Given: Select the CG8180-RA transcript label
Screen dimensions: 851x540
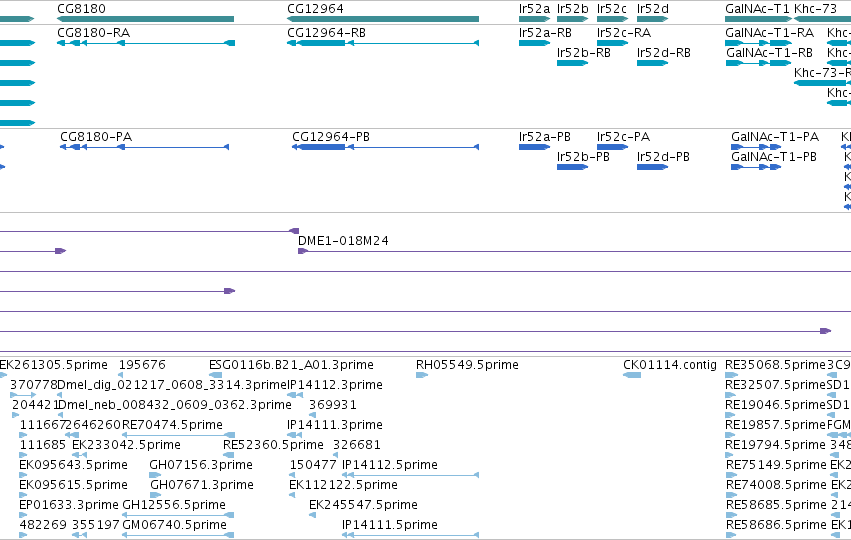Looking at the screenshot, I should (x=93, y=33).
